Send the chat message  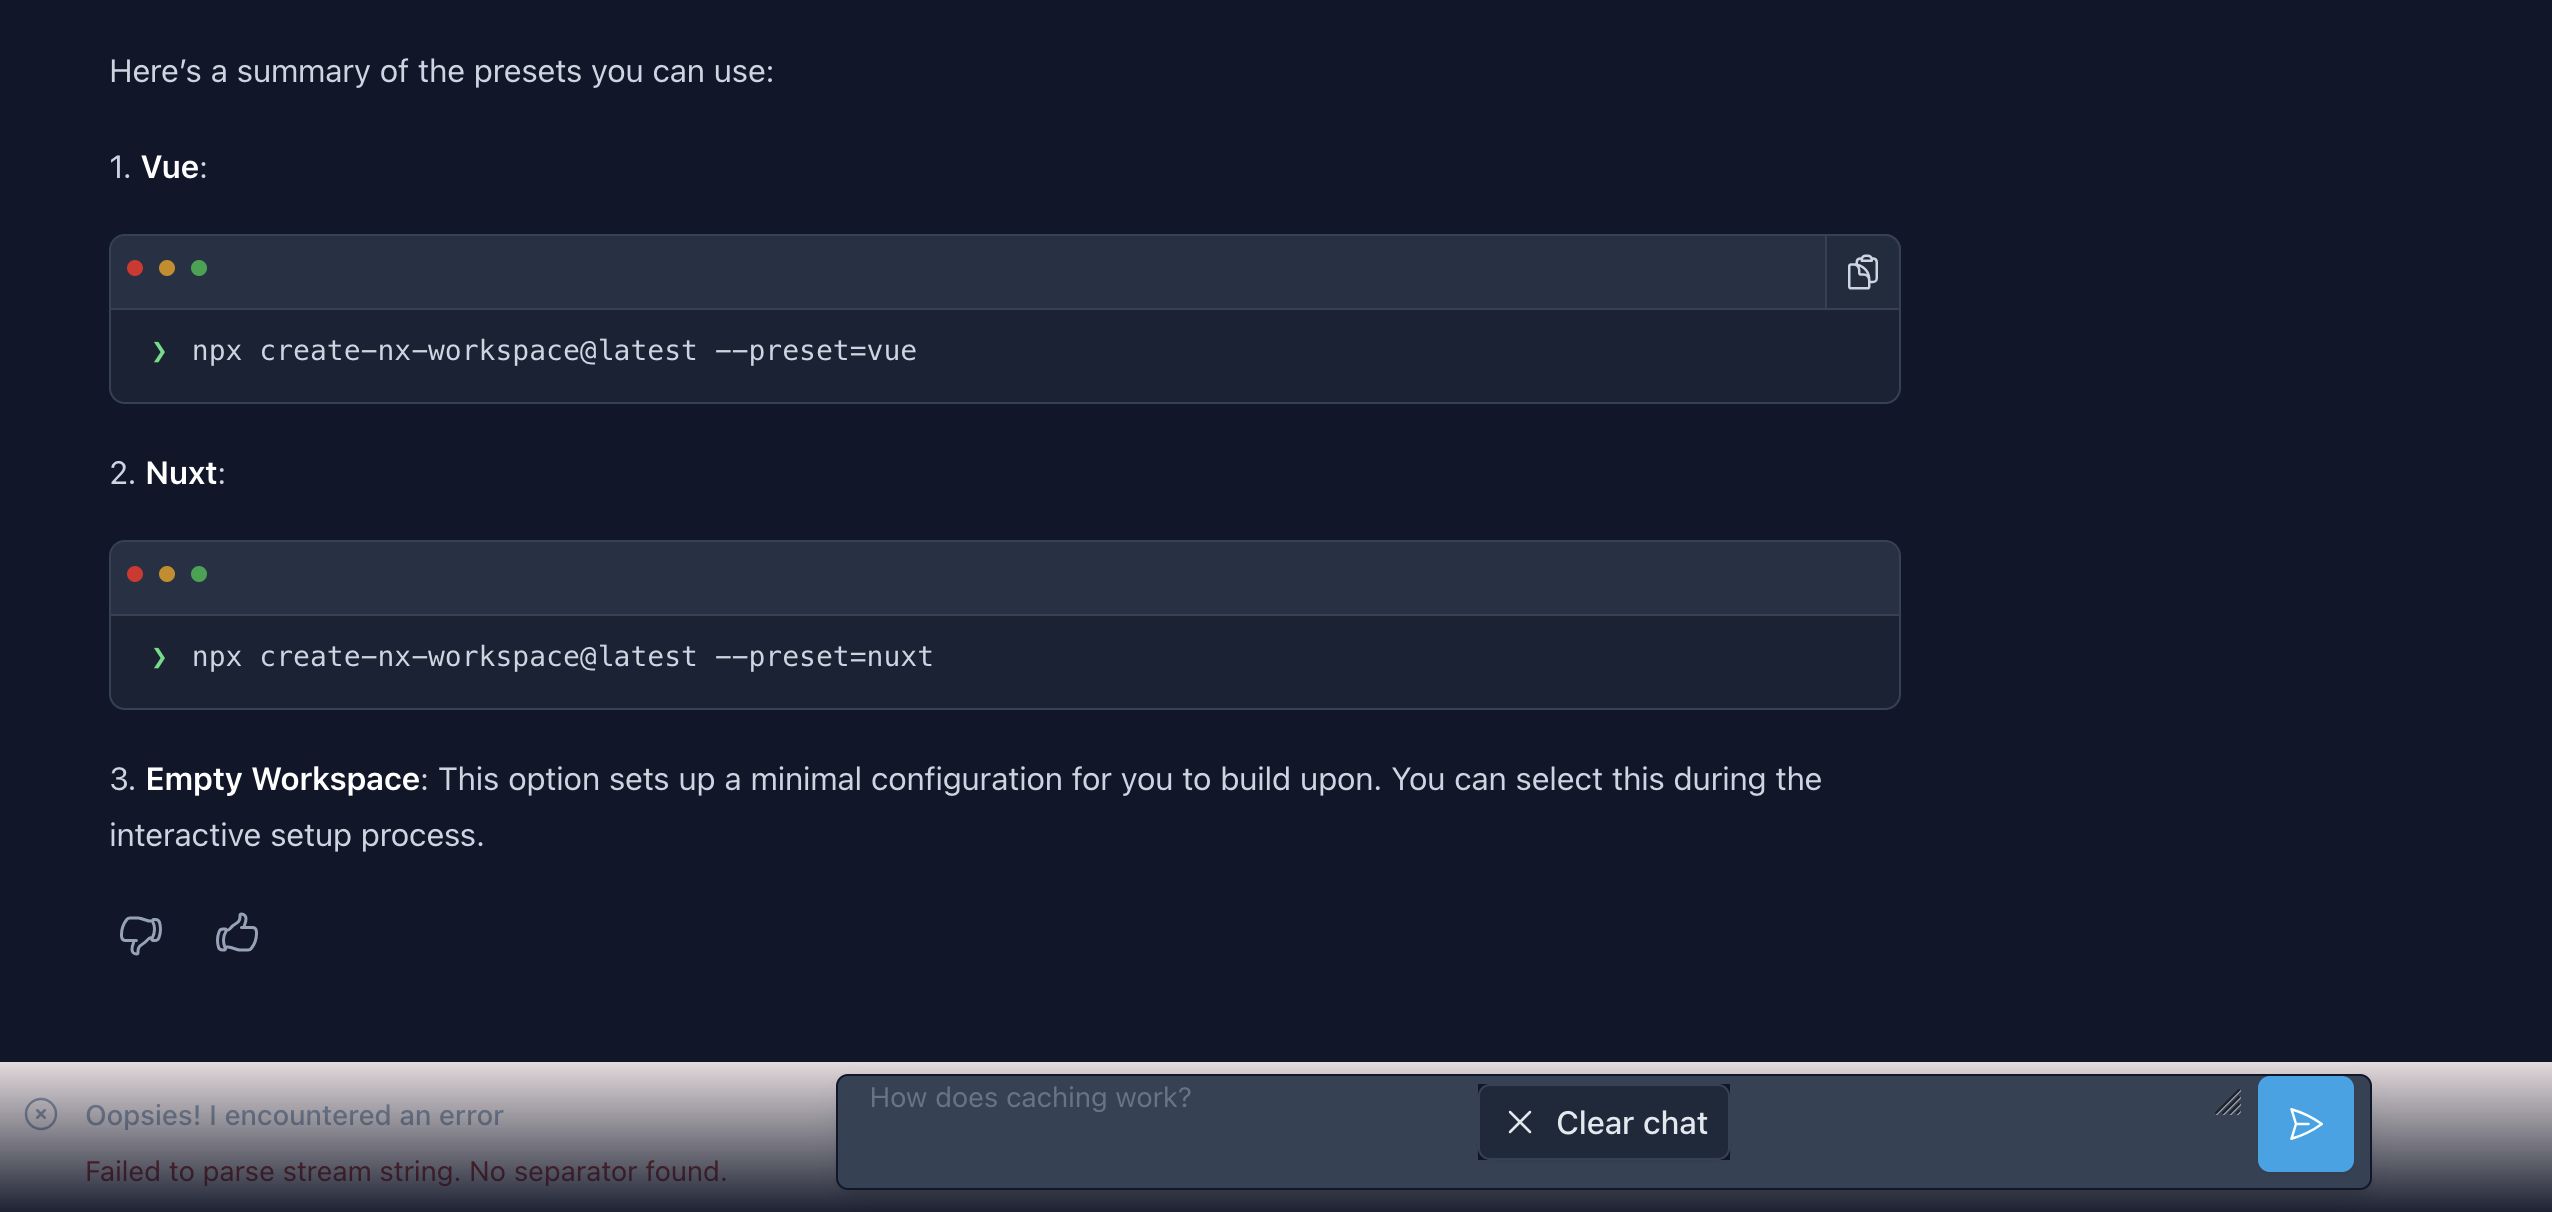2305,1124
